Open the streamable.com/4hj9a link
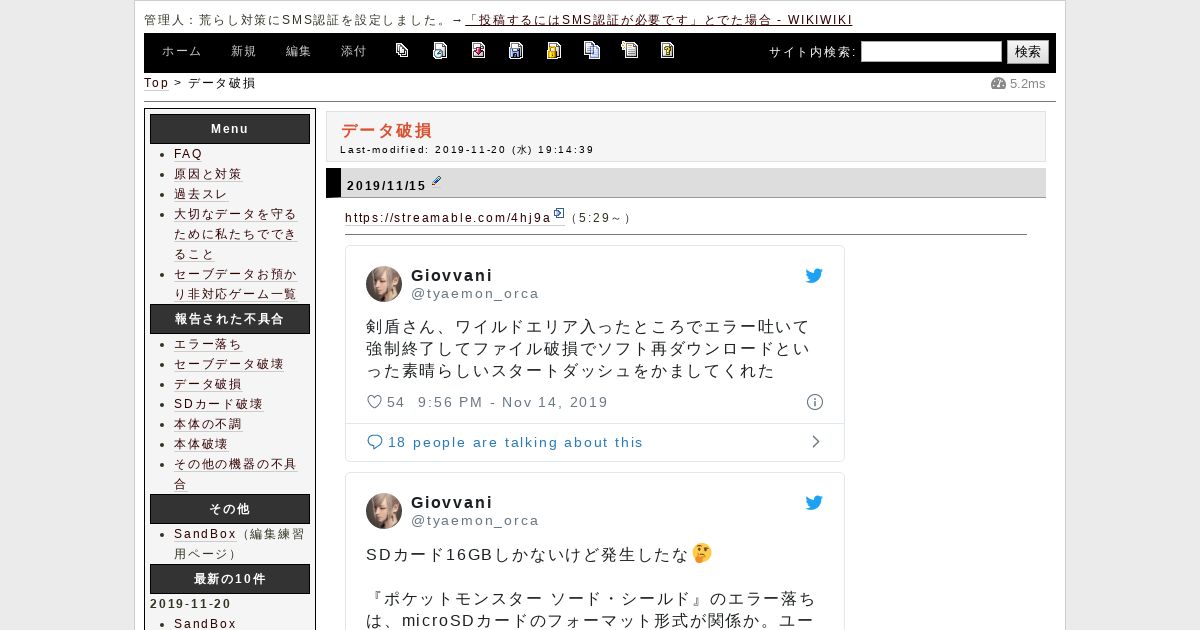This screenshot has height=630, width=1200. tap(448, 217)
